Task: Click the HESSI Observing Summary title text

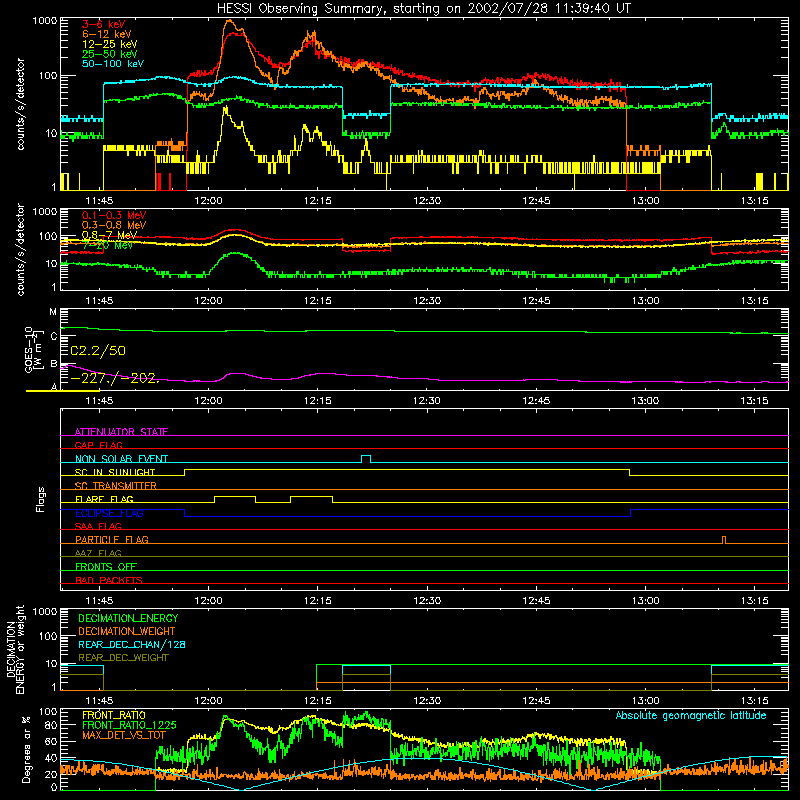Action: tap(424, 9)
